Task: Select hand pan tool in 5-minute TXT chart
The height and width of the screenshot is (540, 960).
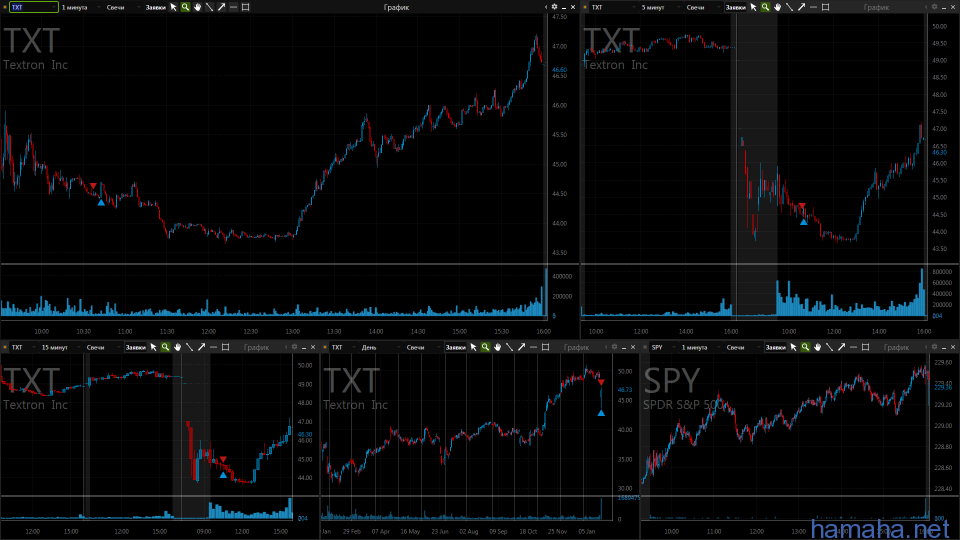Action: 778,7
